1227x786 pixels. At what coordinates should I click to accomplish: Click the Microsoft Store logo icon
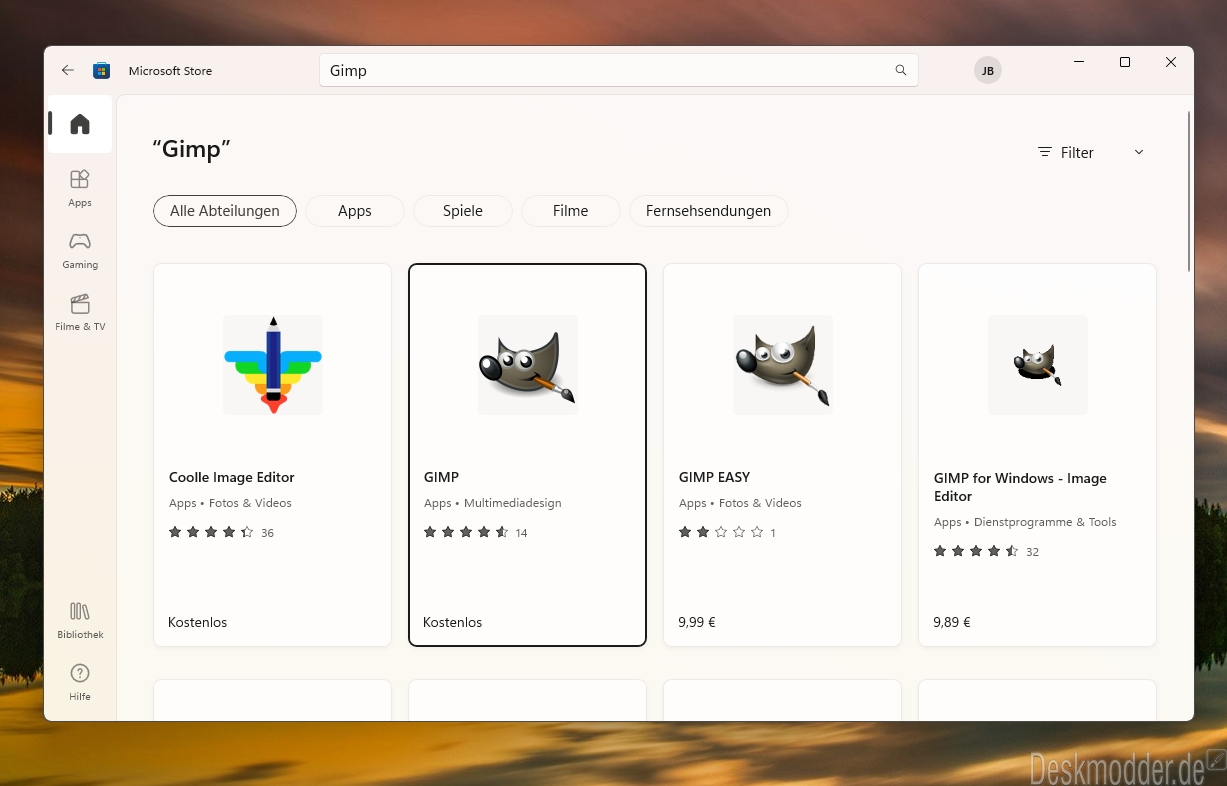[x=101, y=70]
